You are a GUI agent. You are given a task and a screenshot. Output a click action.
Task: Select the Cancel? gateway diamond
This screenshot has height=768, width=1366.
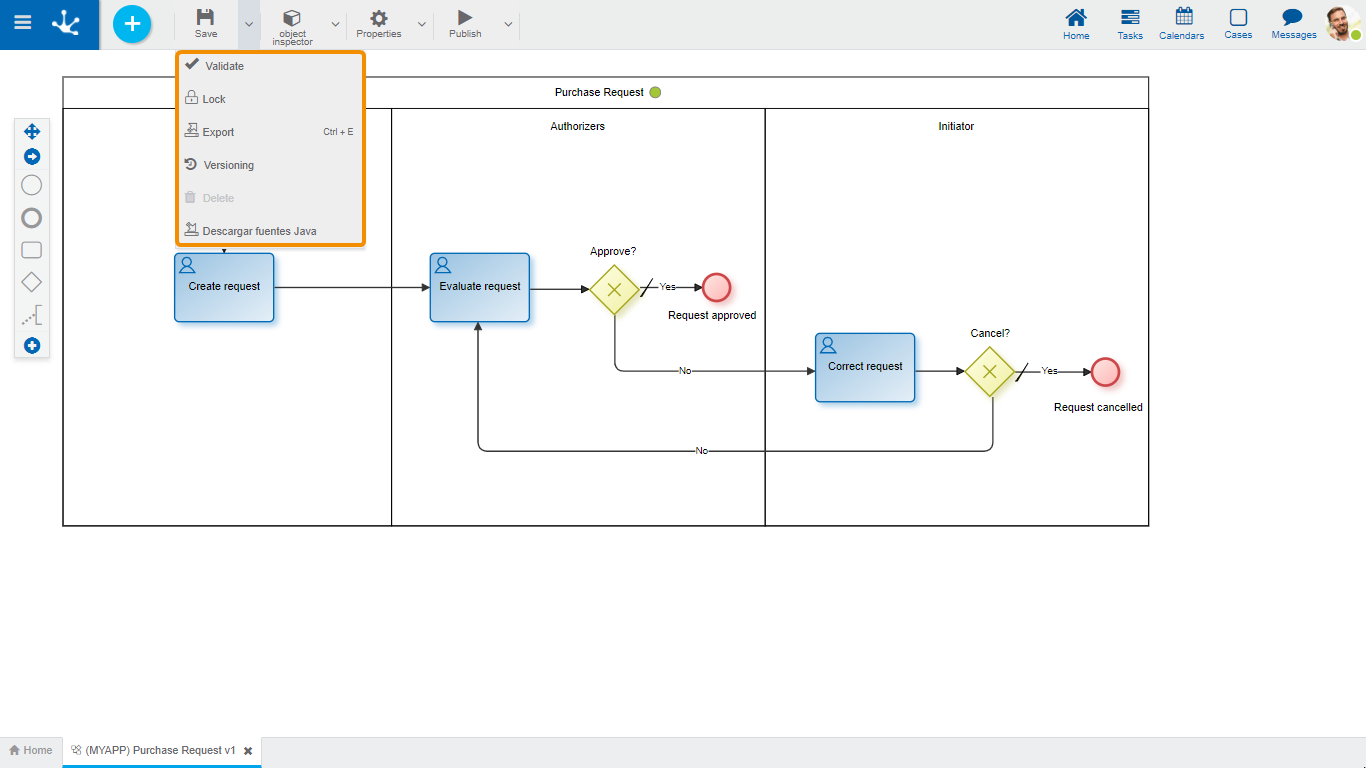(x=990, y=372)
